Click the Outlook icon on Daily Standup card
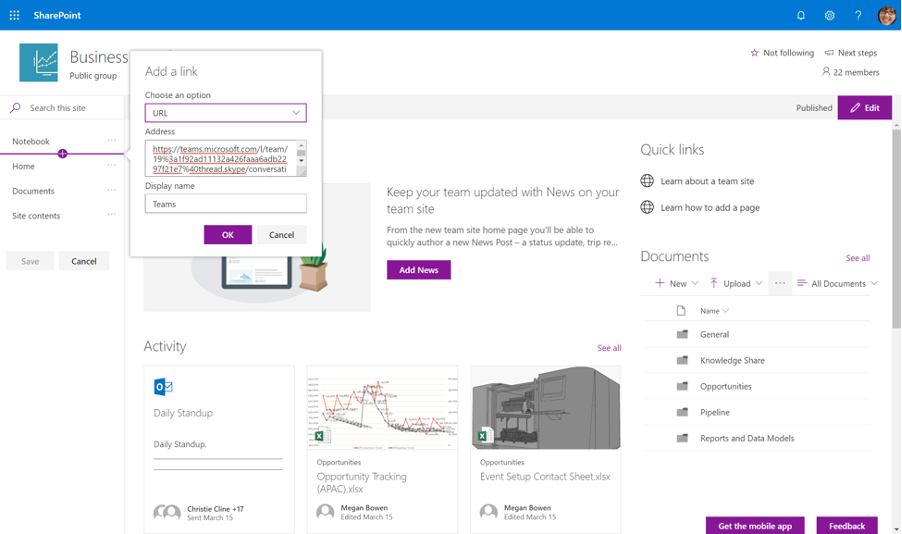Screen dimensions: 902x534 tap(163, 387)
